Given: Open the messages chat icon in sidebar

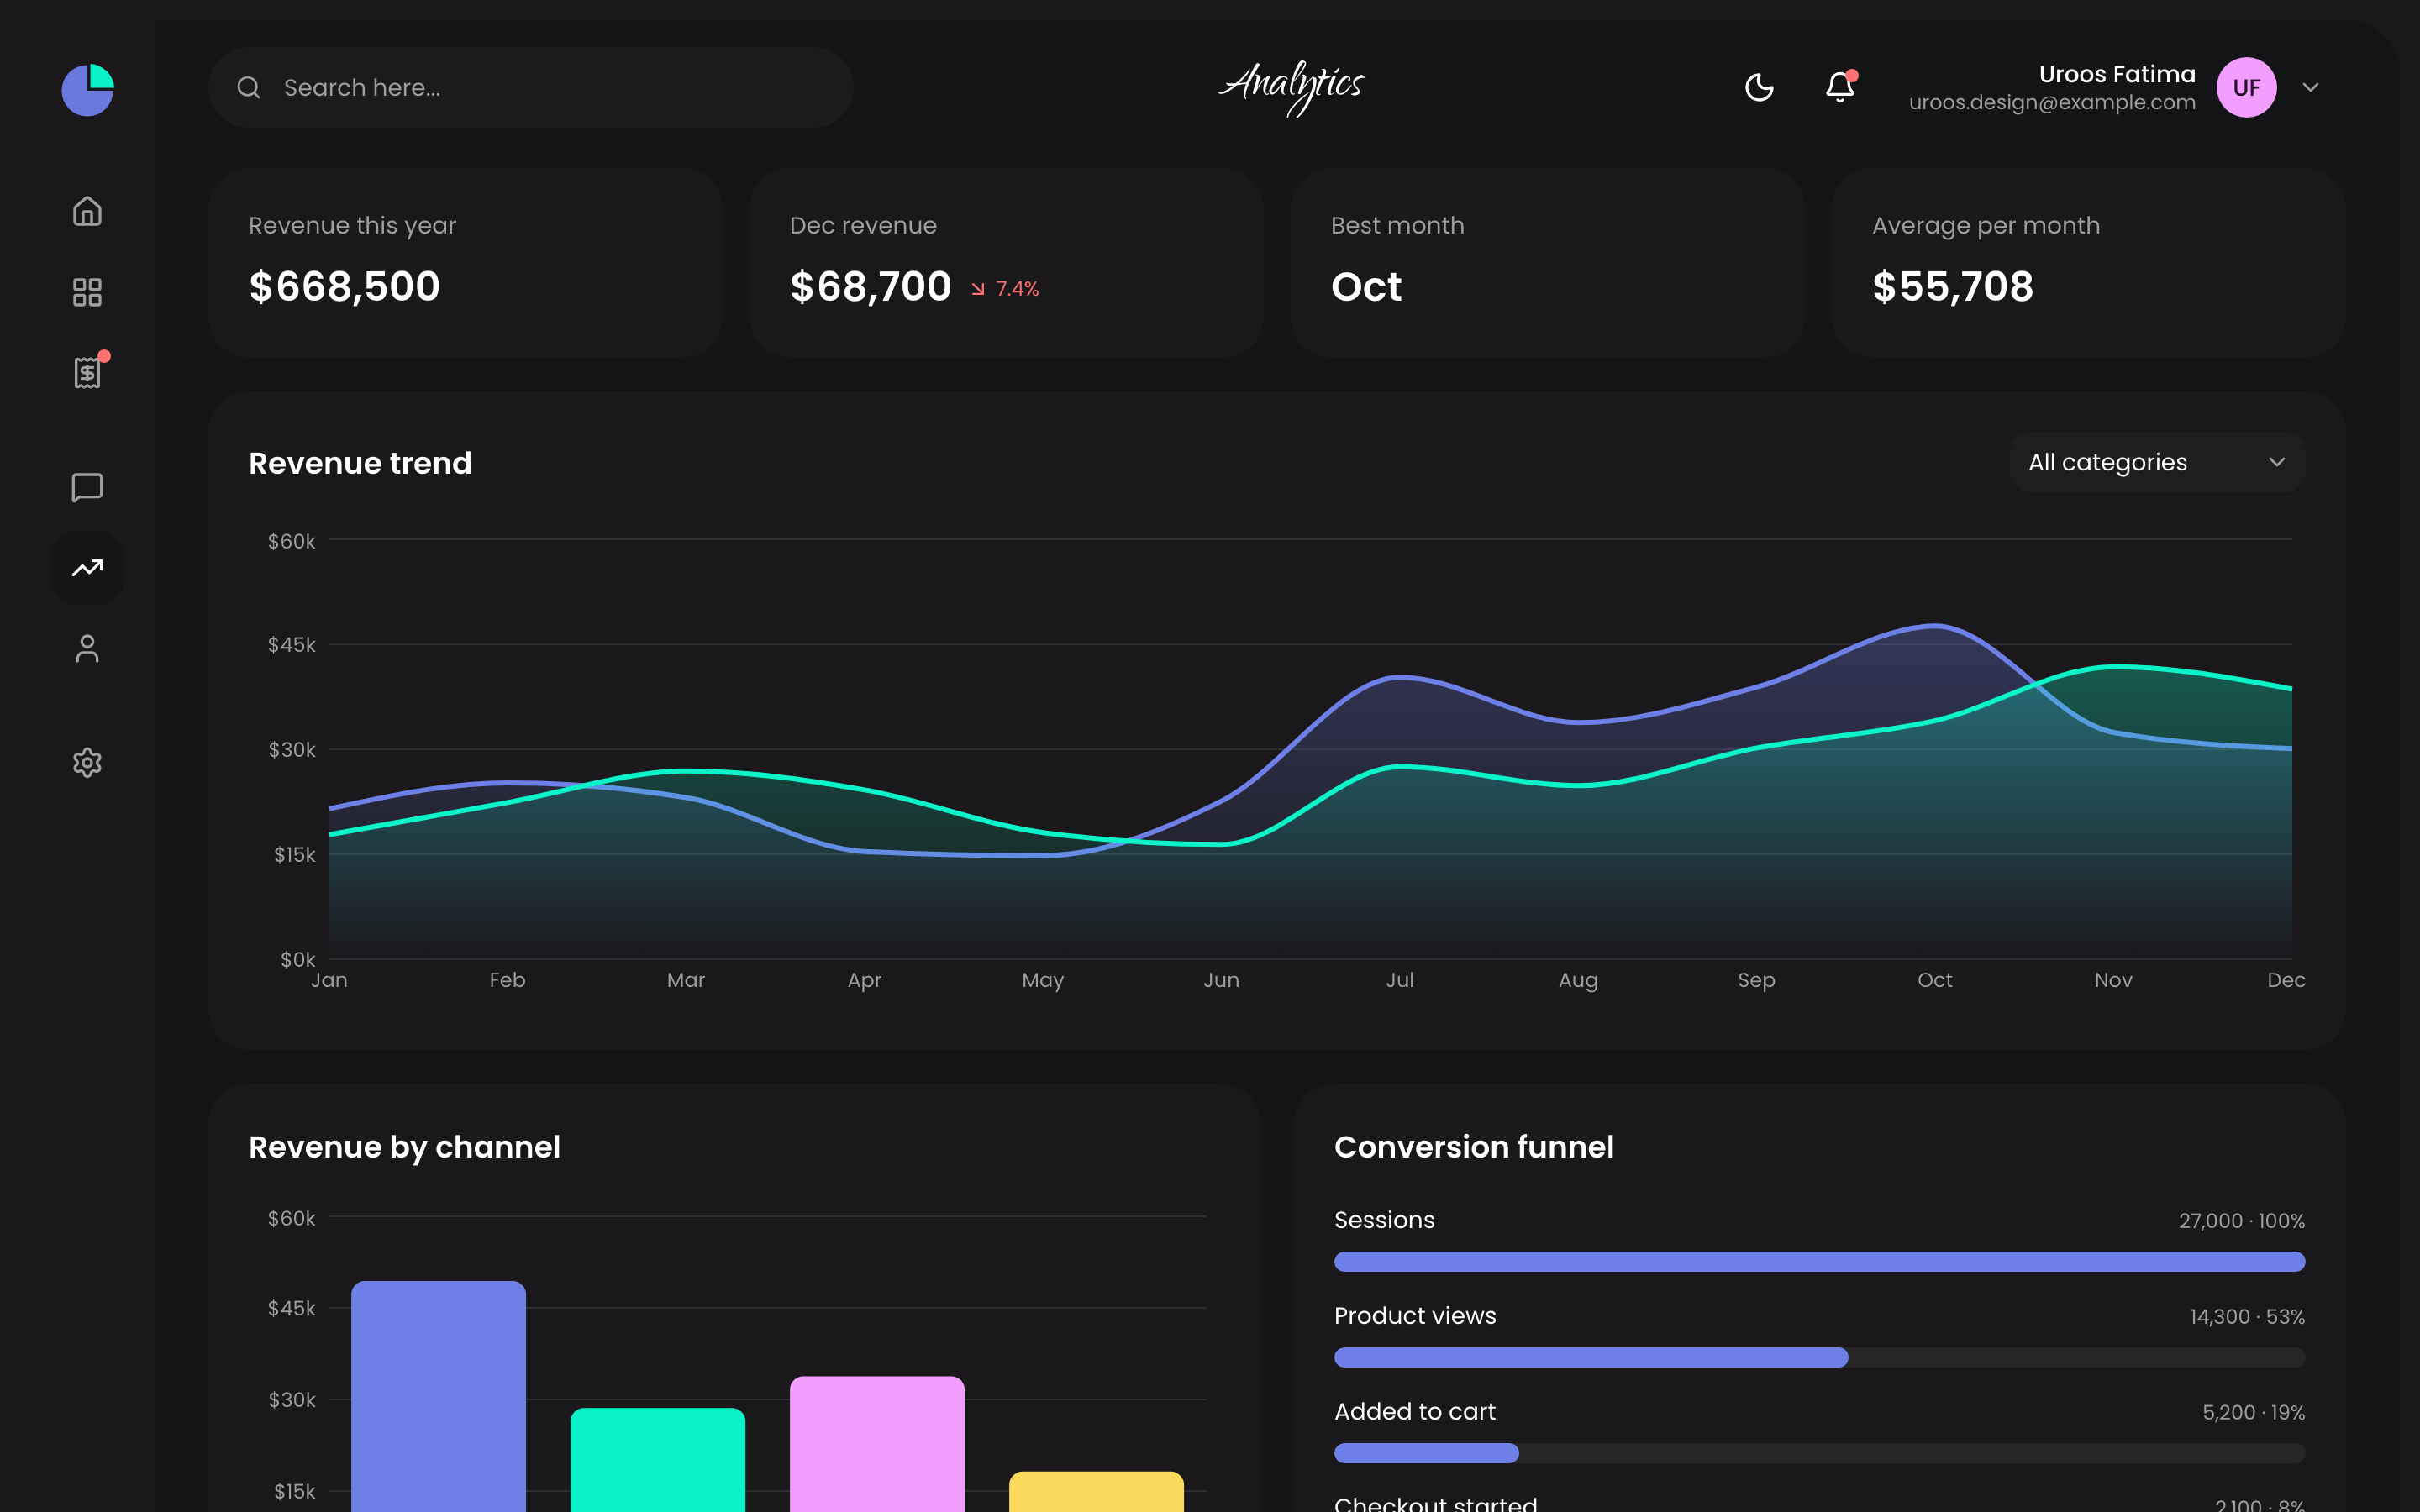Looking at the screenshot, I should [x=88, y=487].
